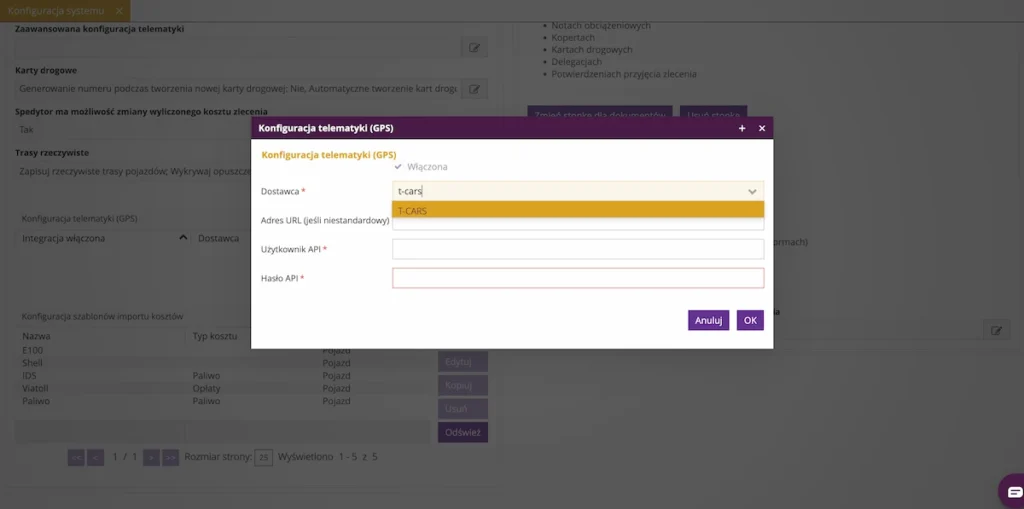Click the Usuń button

click(x=463, y=409)
